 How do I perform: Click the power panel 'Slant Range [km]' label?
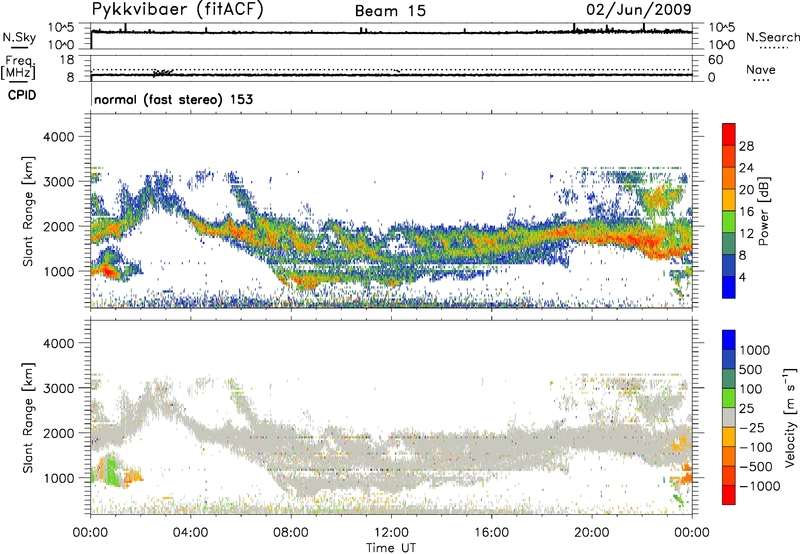(28, 211)
